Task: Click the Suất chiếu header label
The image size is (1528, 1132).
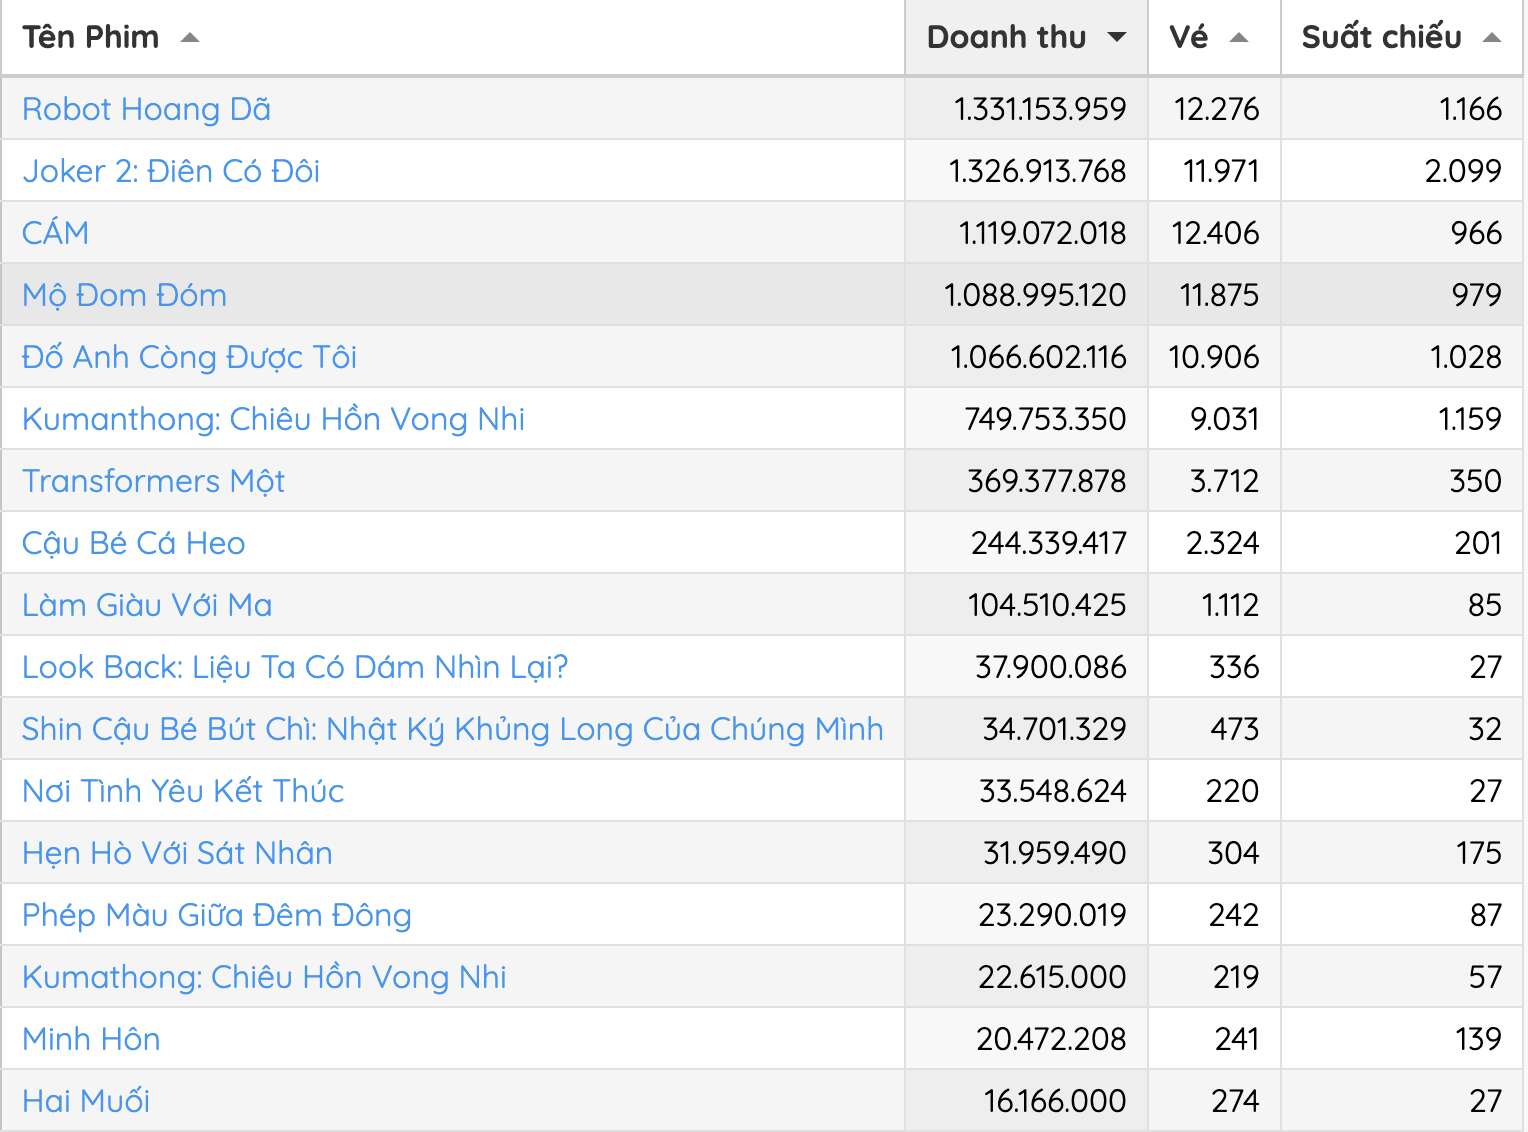Action: 1381,37
